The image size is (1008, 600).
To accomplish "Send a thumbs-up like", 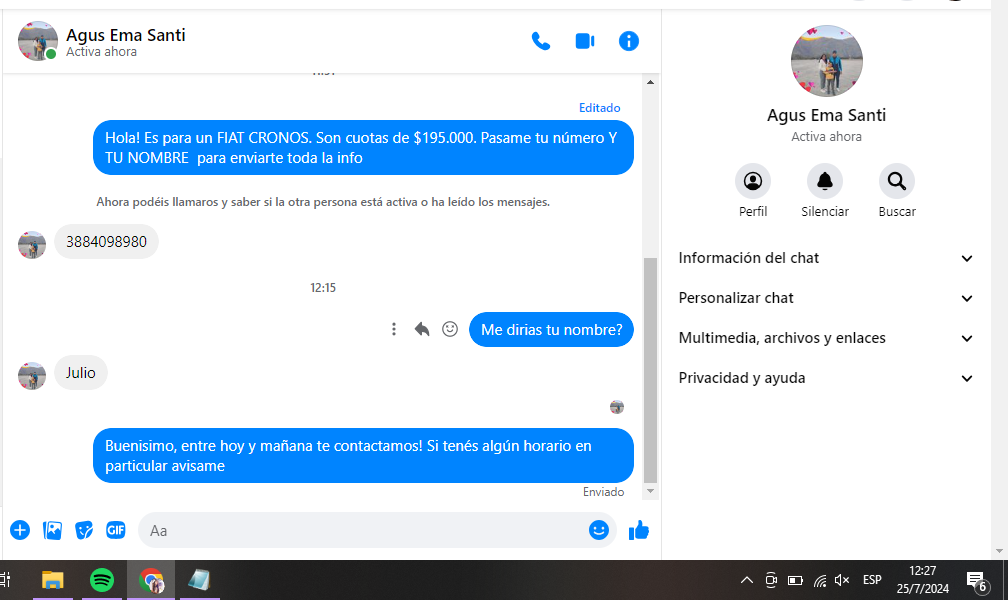I will (x=638, y=530).
